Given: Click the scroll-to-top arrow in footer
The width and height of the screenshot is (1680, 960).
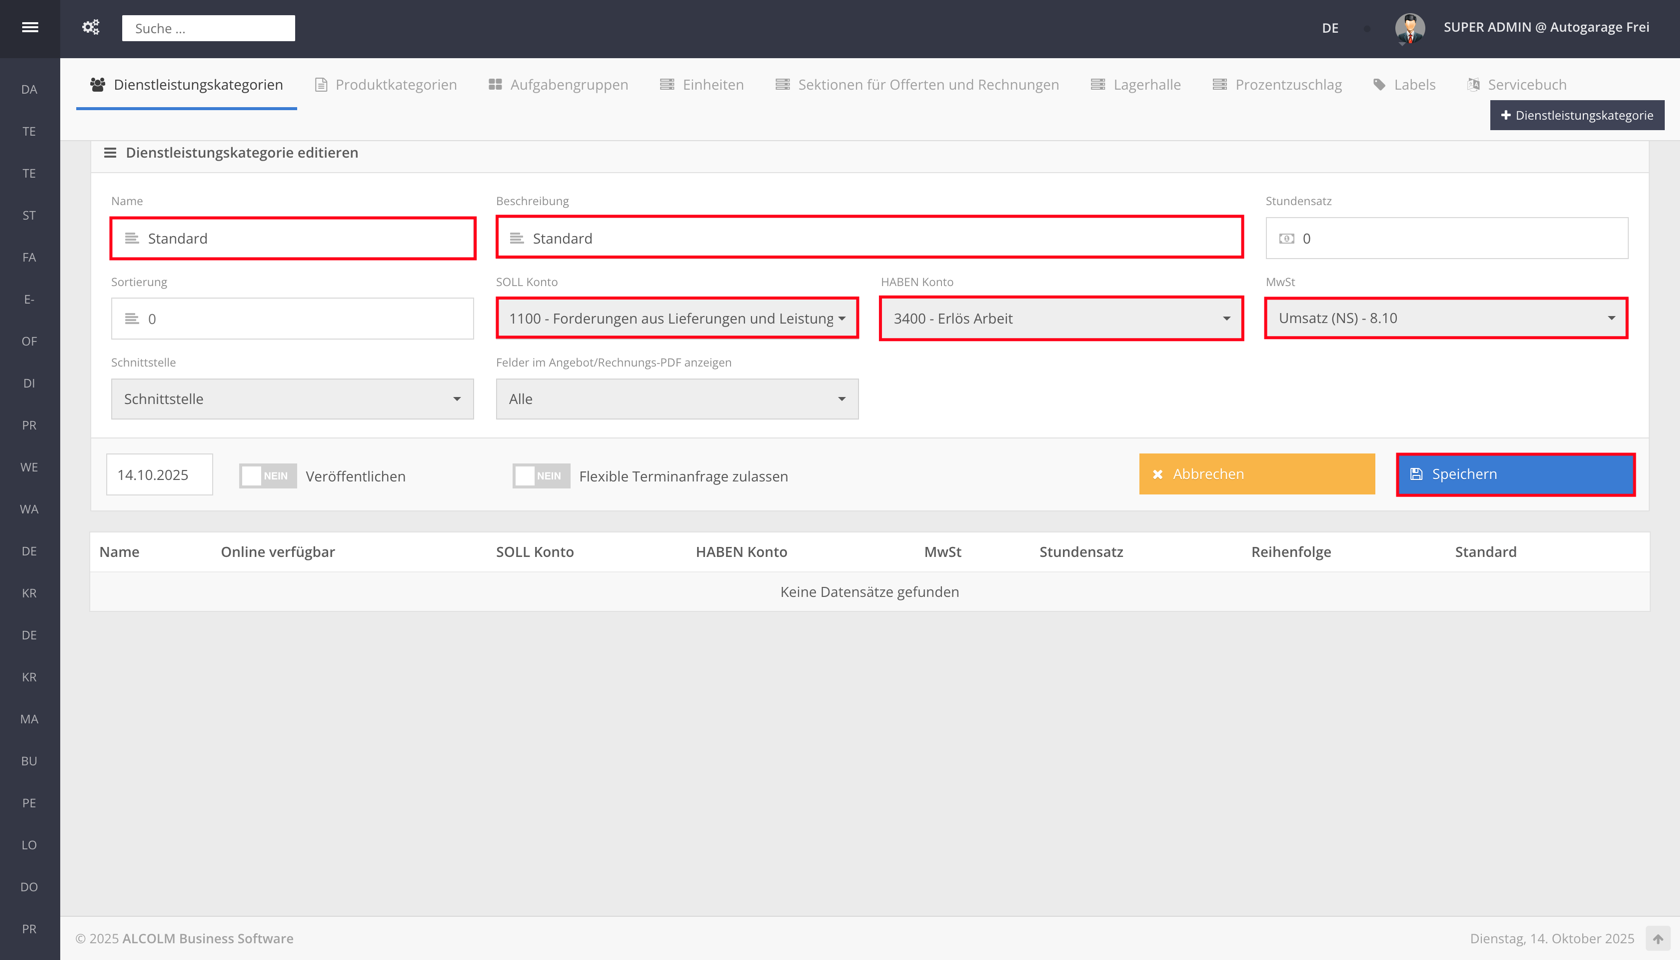Looking at the screenshot, I should click(x=1657, y=939).
